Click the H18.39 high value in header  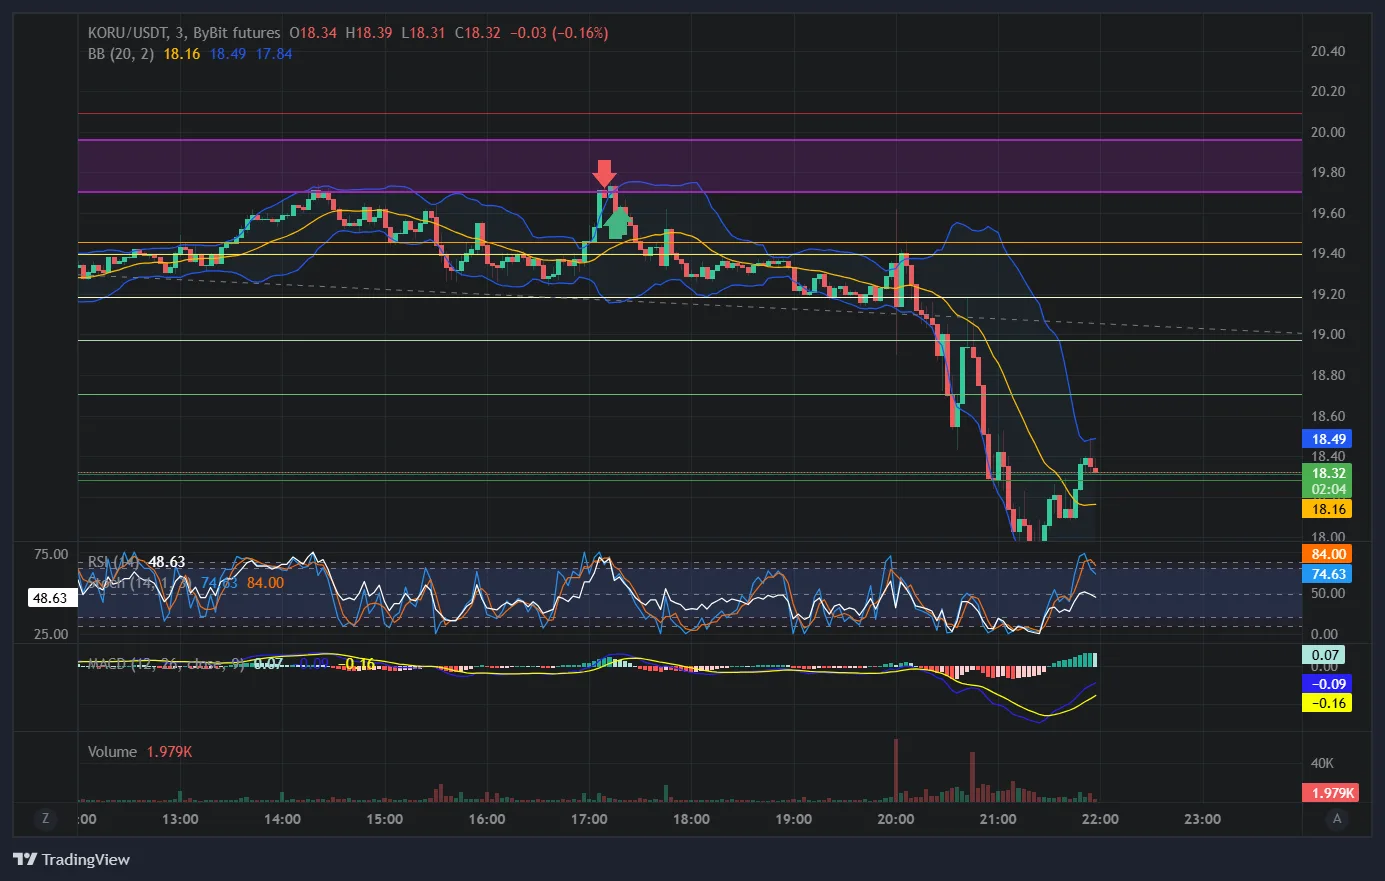[369, 33]
